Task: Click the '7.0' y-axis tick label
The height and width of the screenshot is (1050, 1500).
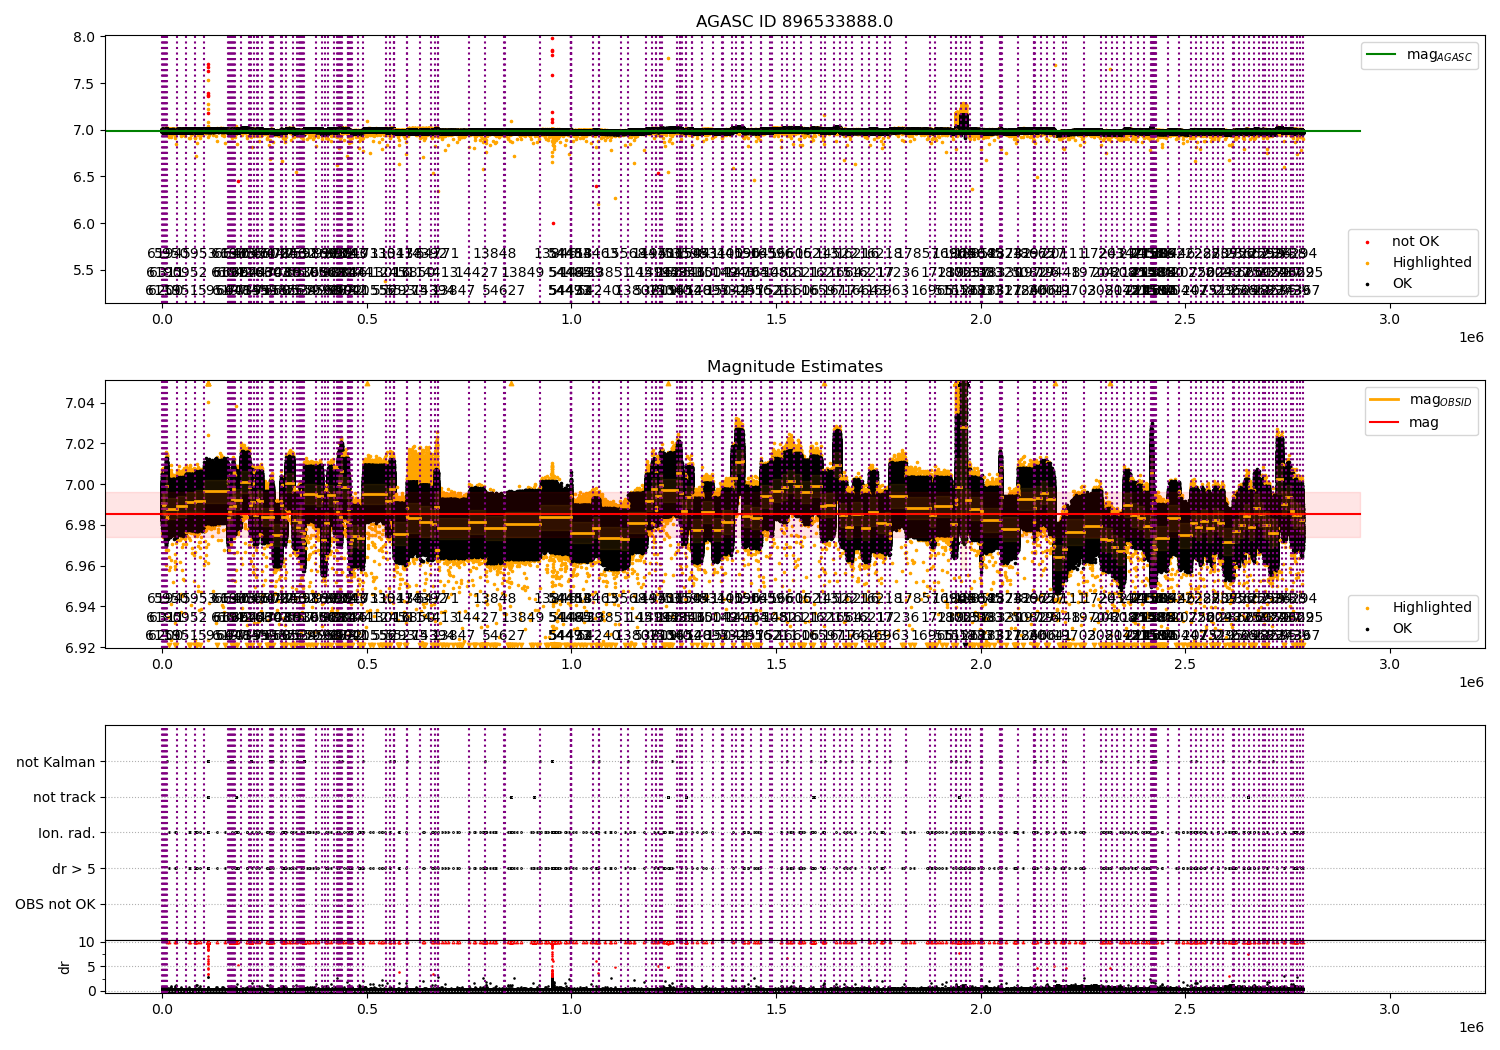Action: point(85,130)
